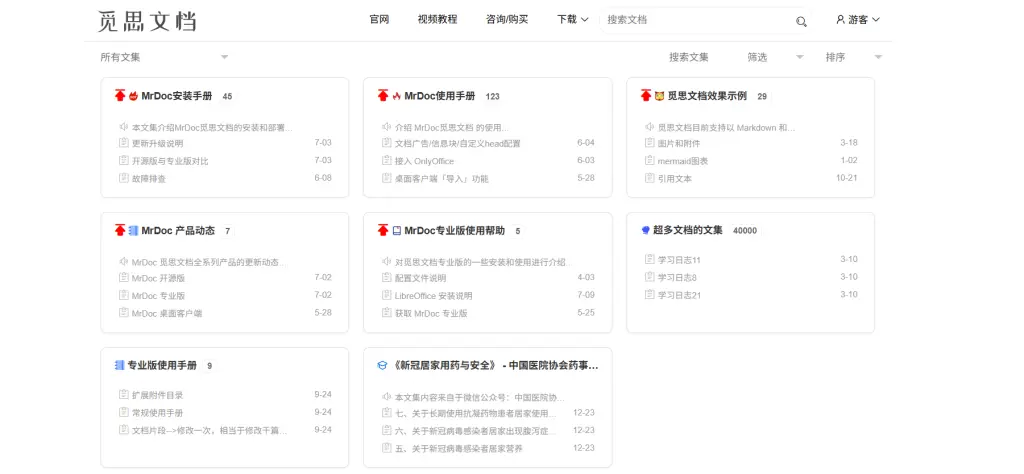Image resolution: width=1024 pixels, height=474 pixels.
Task: Go to 官网 in the top navigation
Action: pos(379,20)
